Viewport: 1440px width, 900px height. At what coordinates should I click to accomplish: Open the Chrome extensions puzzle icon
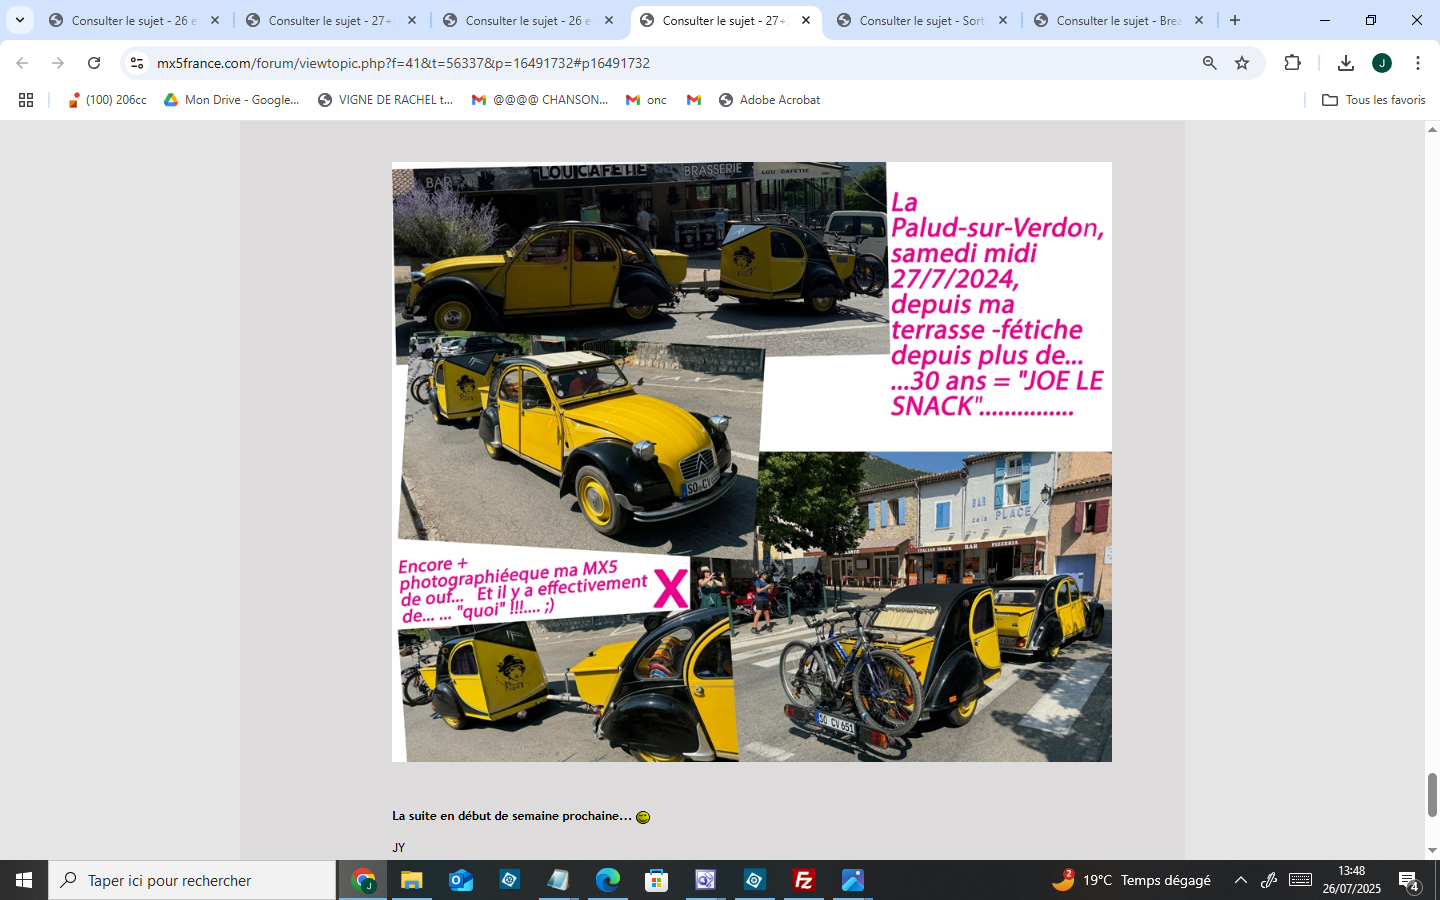pyautogui.click(x=1292, y=63)
